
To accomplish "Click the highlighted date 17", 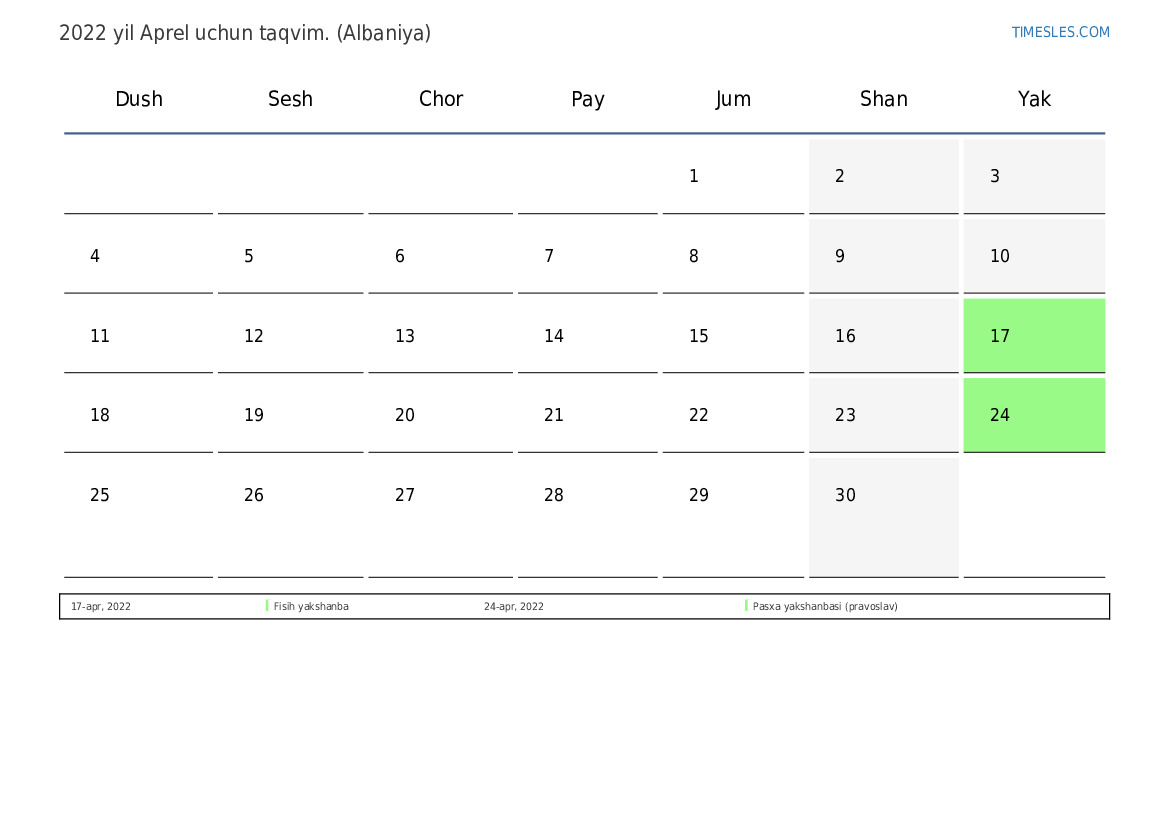I will coord(1000,336).
